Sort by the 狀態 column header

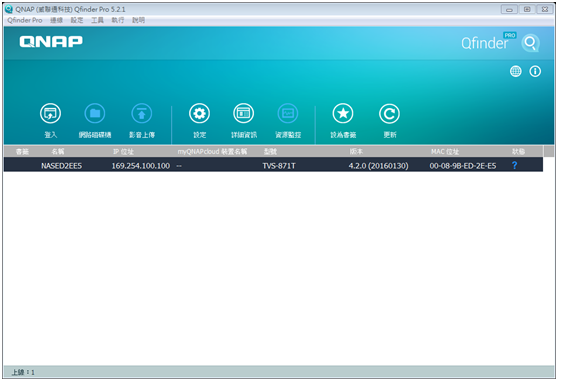519,151
